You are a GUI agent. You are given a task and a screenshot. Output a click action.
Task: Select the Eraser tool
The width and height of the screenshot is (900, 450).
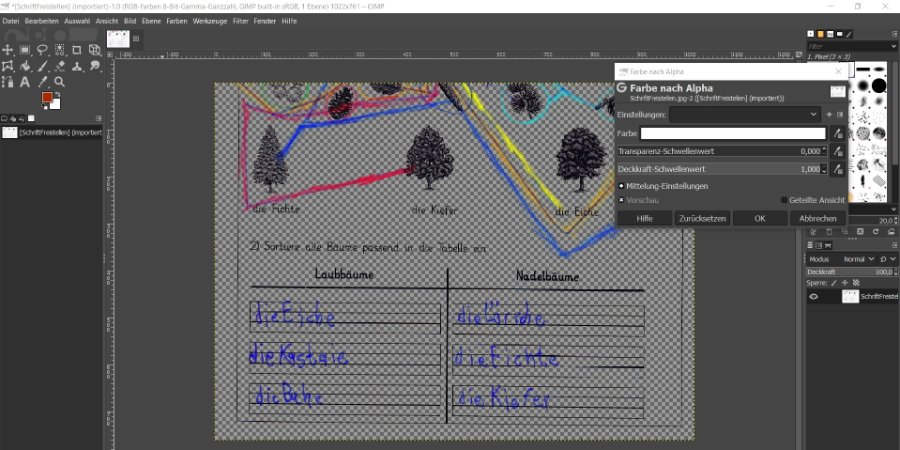pyautogui.click(x=59, y=66)
